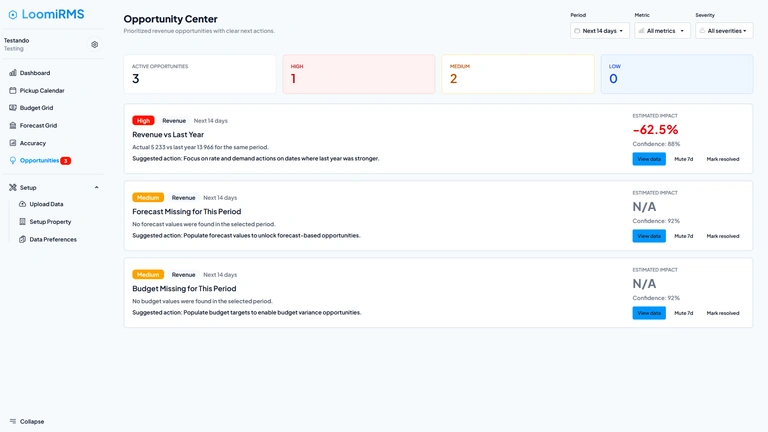Click the LoomiRMS logo icon
Screen dimensions: 768x432
click(13, 15)
